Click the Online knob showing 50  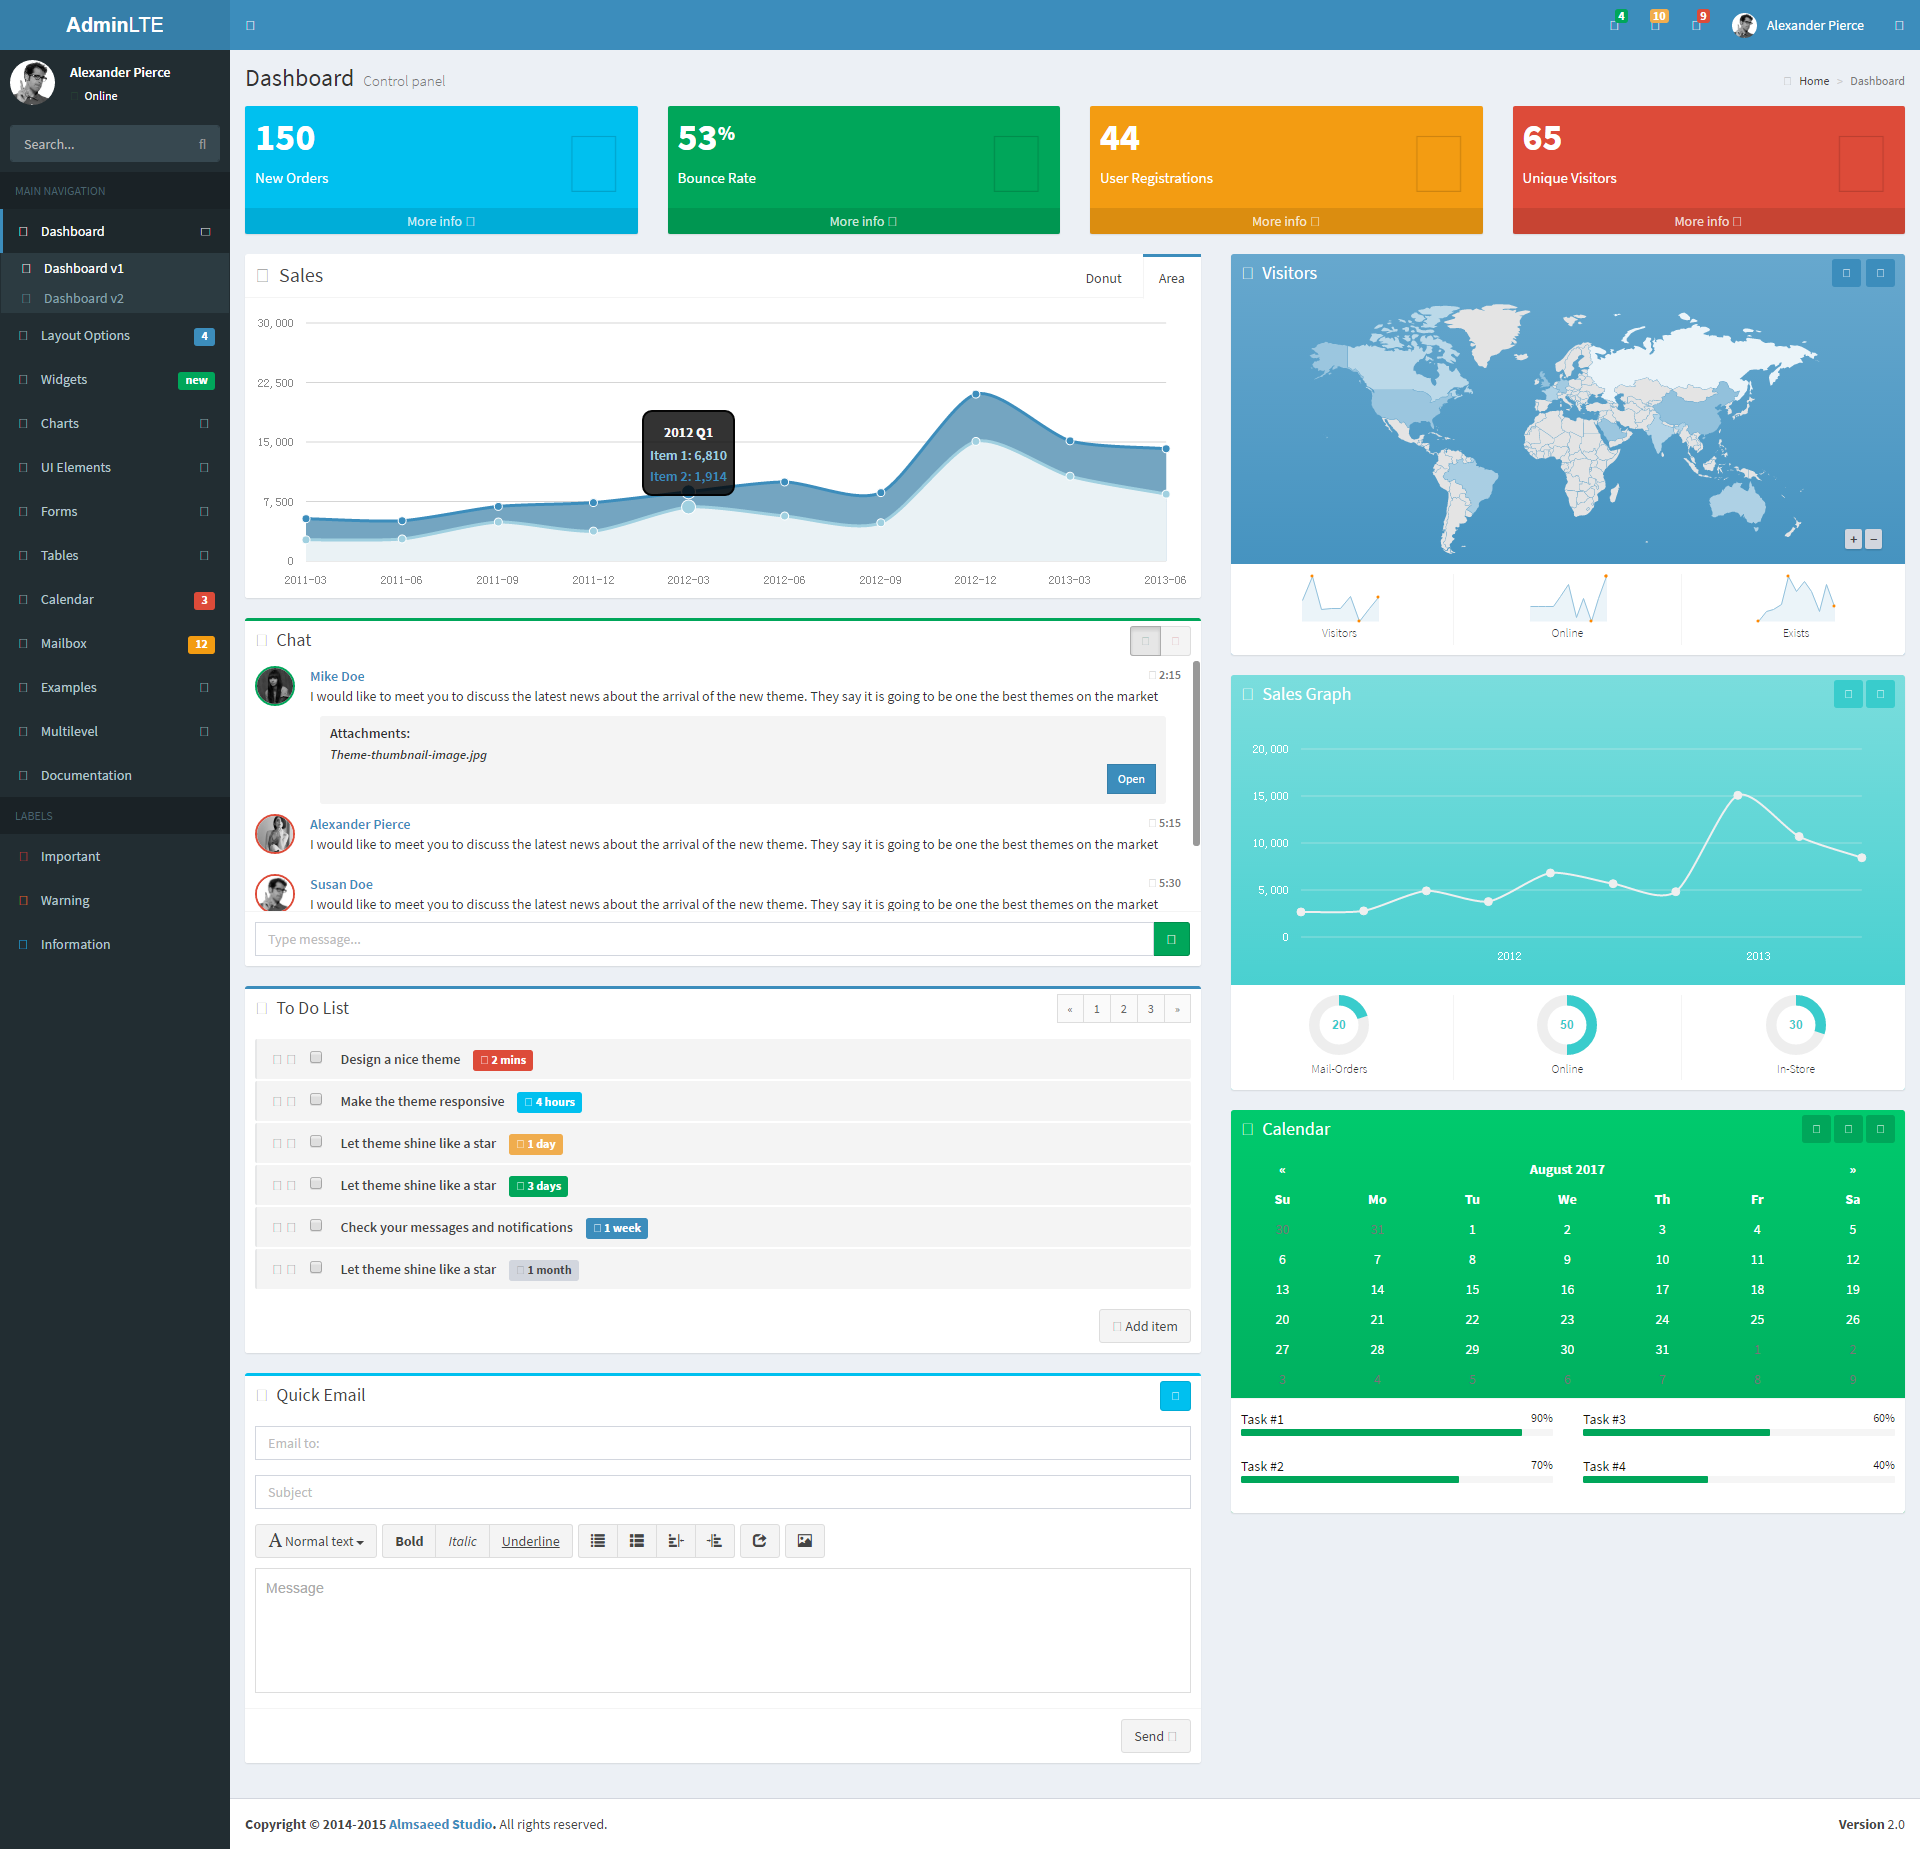1567,1025
